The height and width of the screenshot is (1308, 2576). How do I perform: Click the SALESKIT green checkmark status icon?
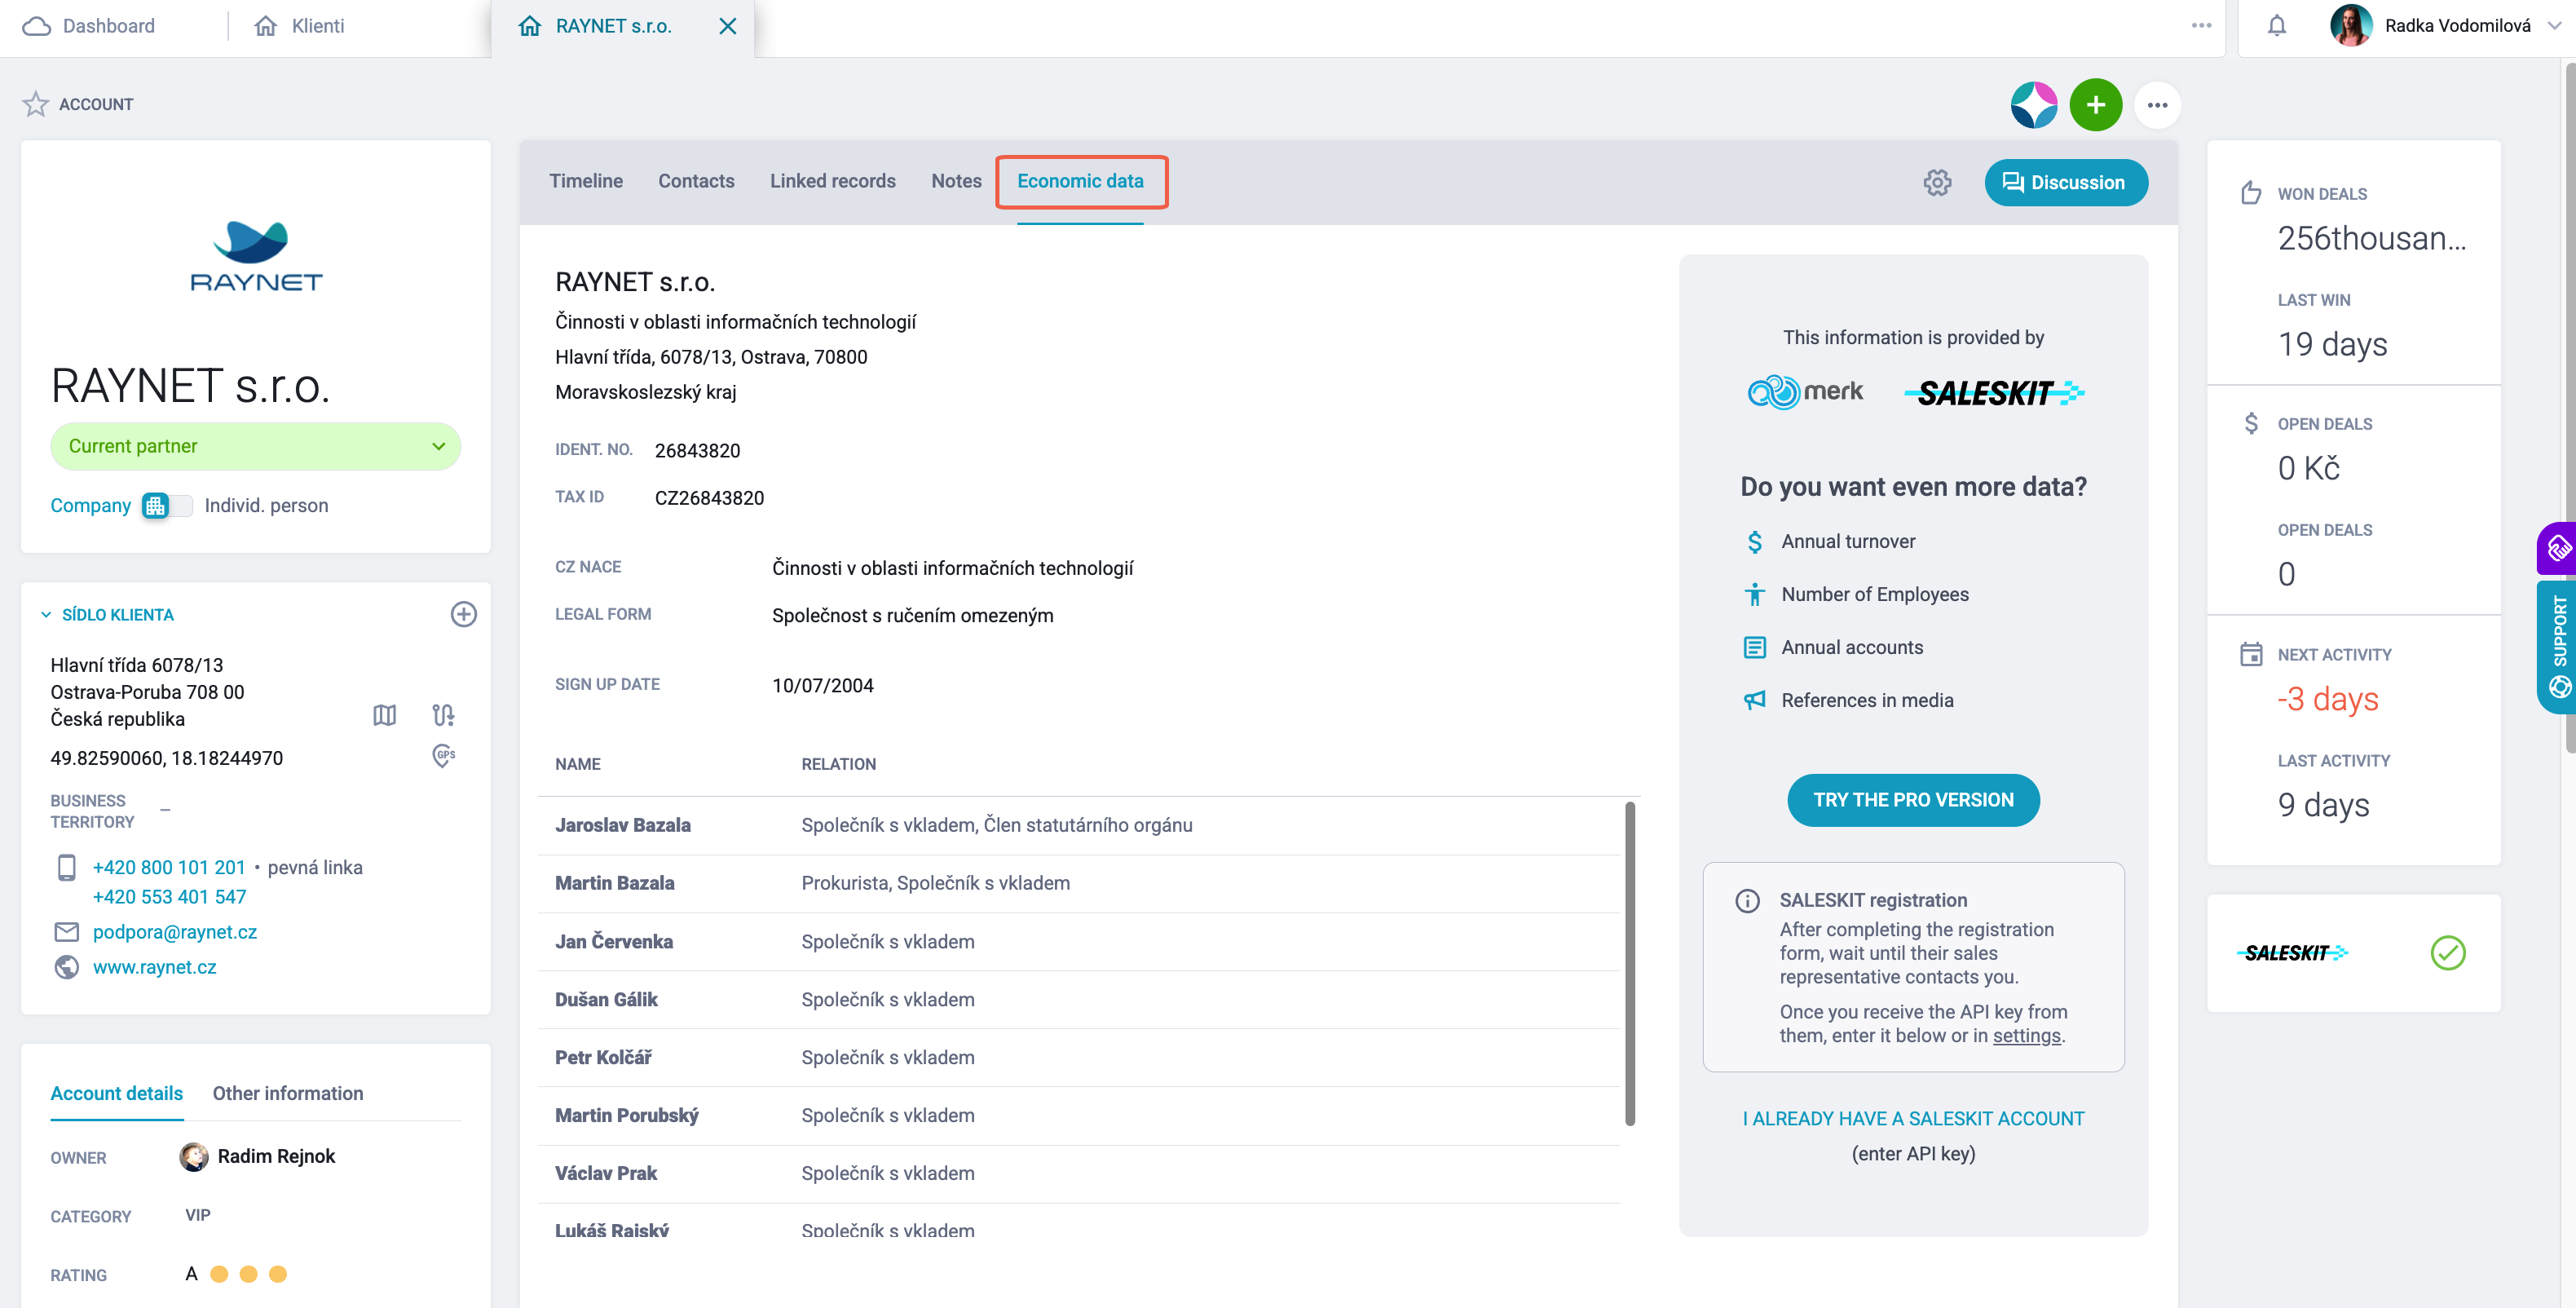(x=2447, y=952)
